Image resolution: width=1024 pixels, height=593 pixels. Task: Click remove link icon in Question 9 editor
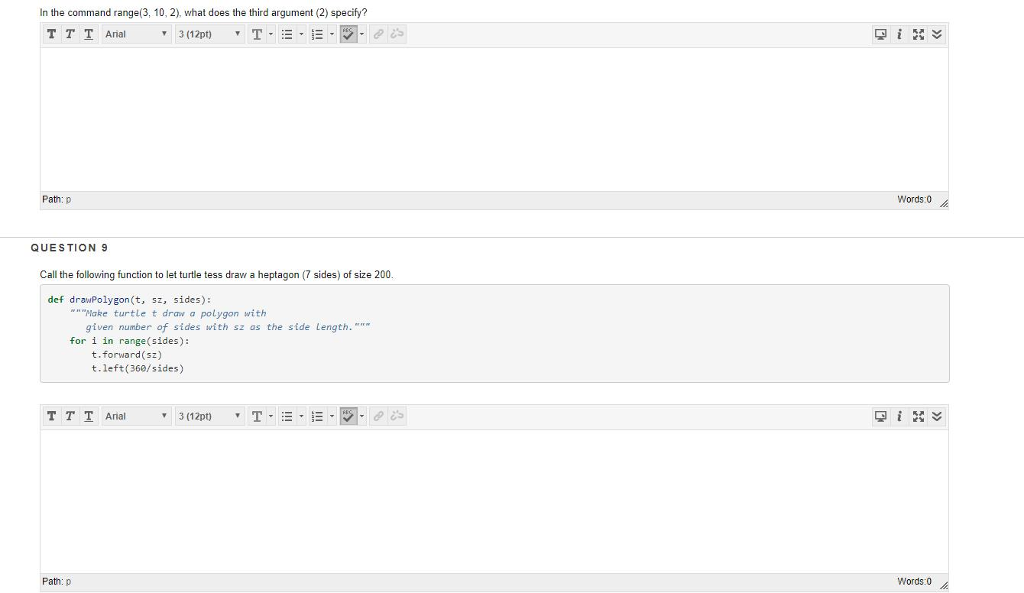(396, 416)
